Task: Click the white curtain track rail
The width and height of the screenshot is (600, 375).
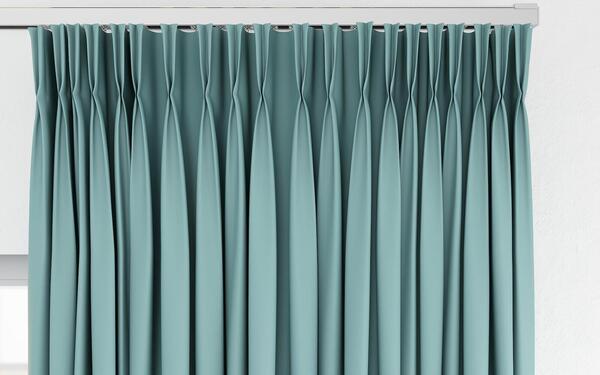Action: [x=268, y=16]
